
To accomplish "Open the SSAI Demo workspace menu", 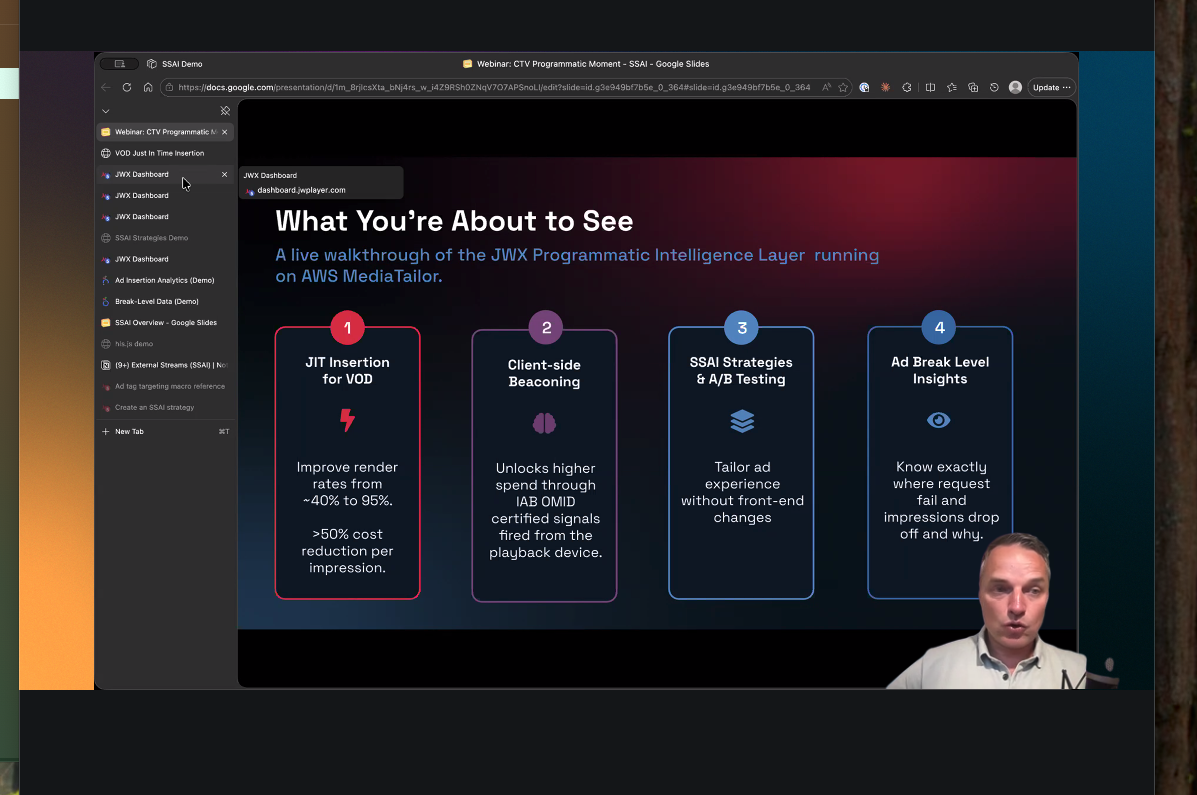I will [x=175, y=64].
